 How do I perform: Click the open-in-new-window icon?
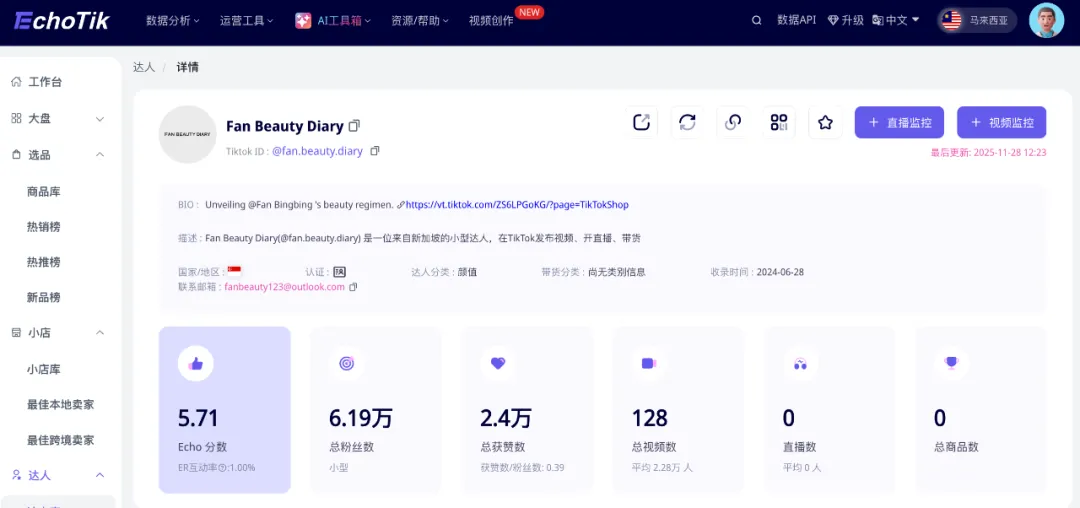(x=642, y=122)
